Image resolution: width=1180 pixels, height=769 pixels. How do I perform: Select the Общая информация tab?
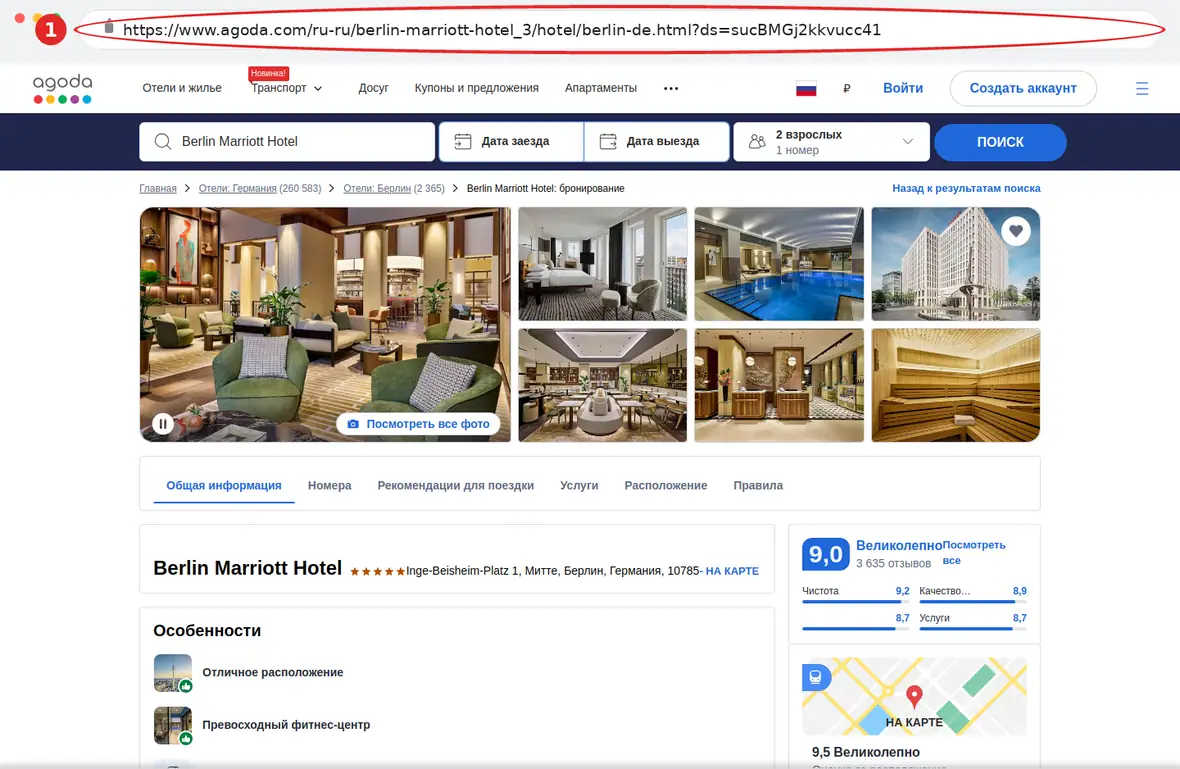[224, 485]
